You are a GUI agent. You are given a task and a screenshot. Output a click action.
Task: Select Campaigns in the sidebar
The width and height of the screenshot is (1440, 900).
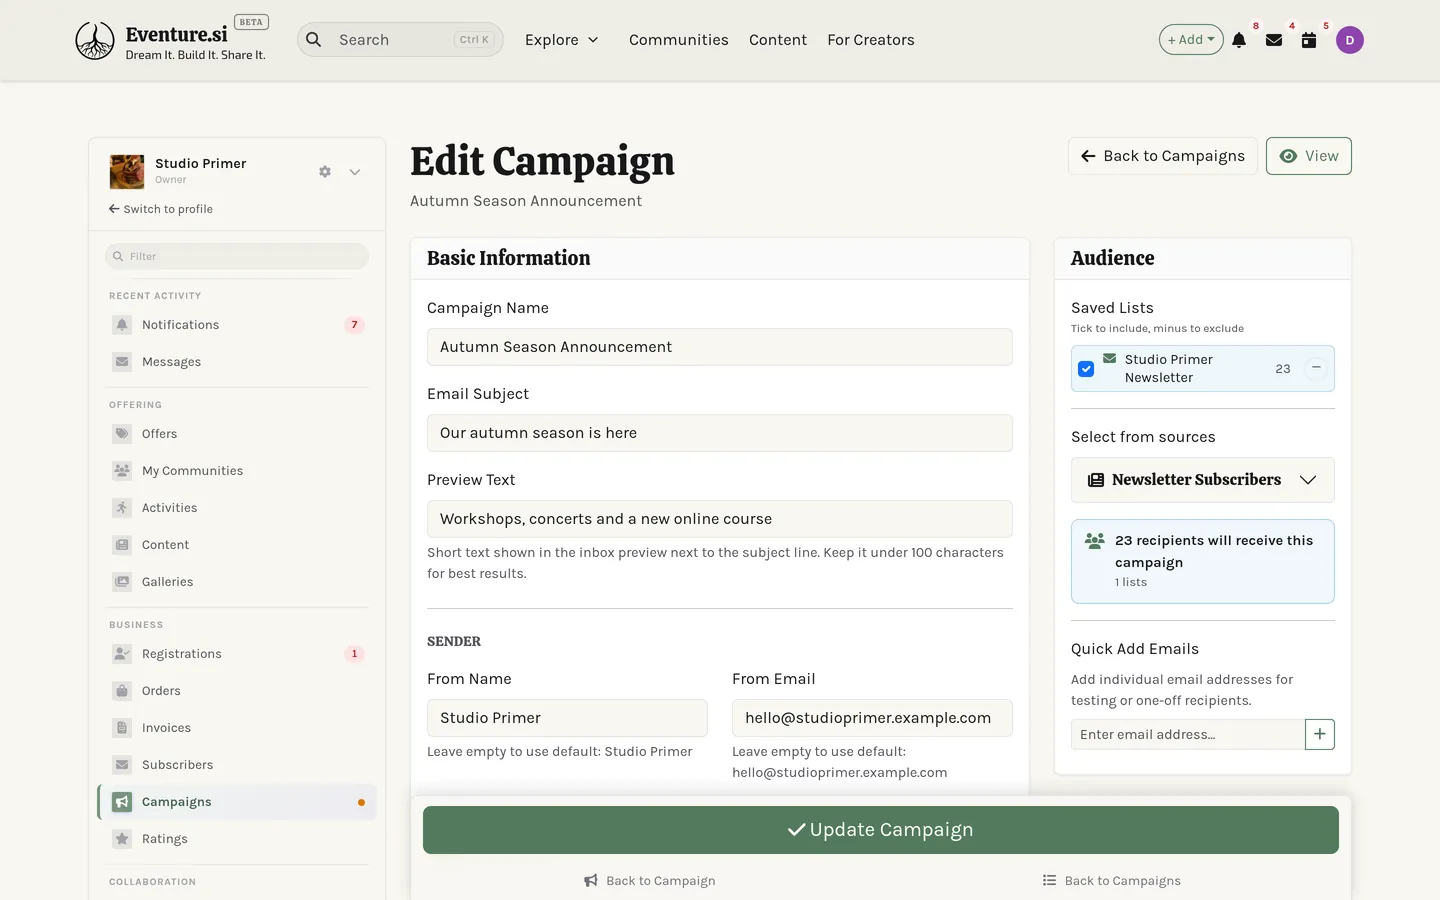tap(237, 802)
